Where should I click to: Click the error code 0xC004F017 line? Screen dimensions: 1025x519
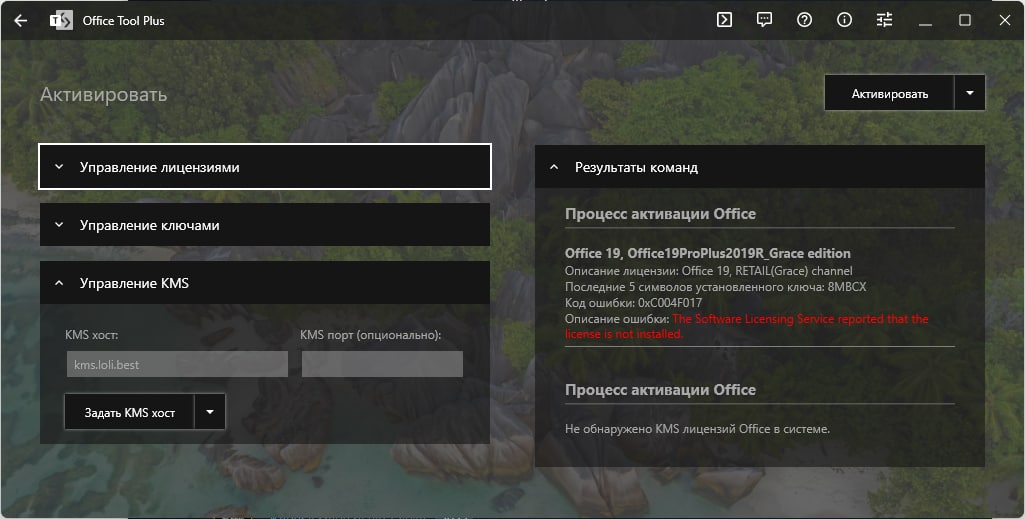(x=633, y=303)
